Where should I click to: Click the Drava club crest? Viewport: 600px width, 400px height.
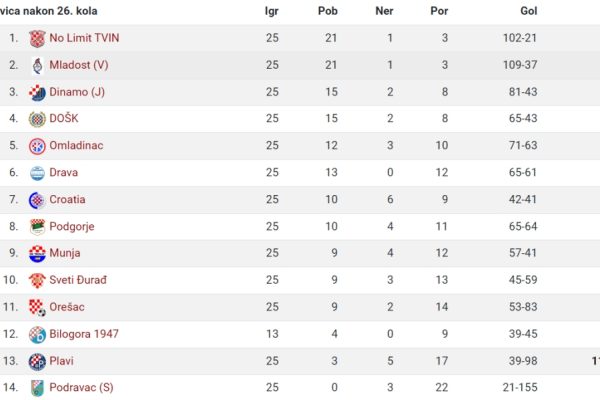click(x=37, y=173)
